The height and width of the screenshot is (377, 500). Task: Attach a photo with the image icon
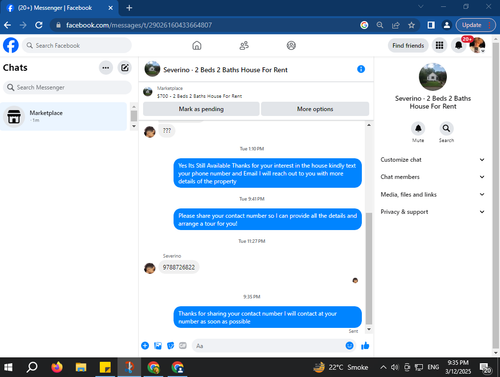click(x=158, y=346)
